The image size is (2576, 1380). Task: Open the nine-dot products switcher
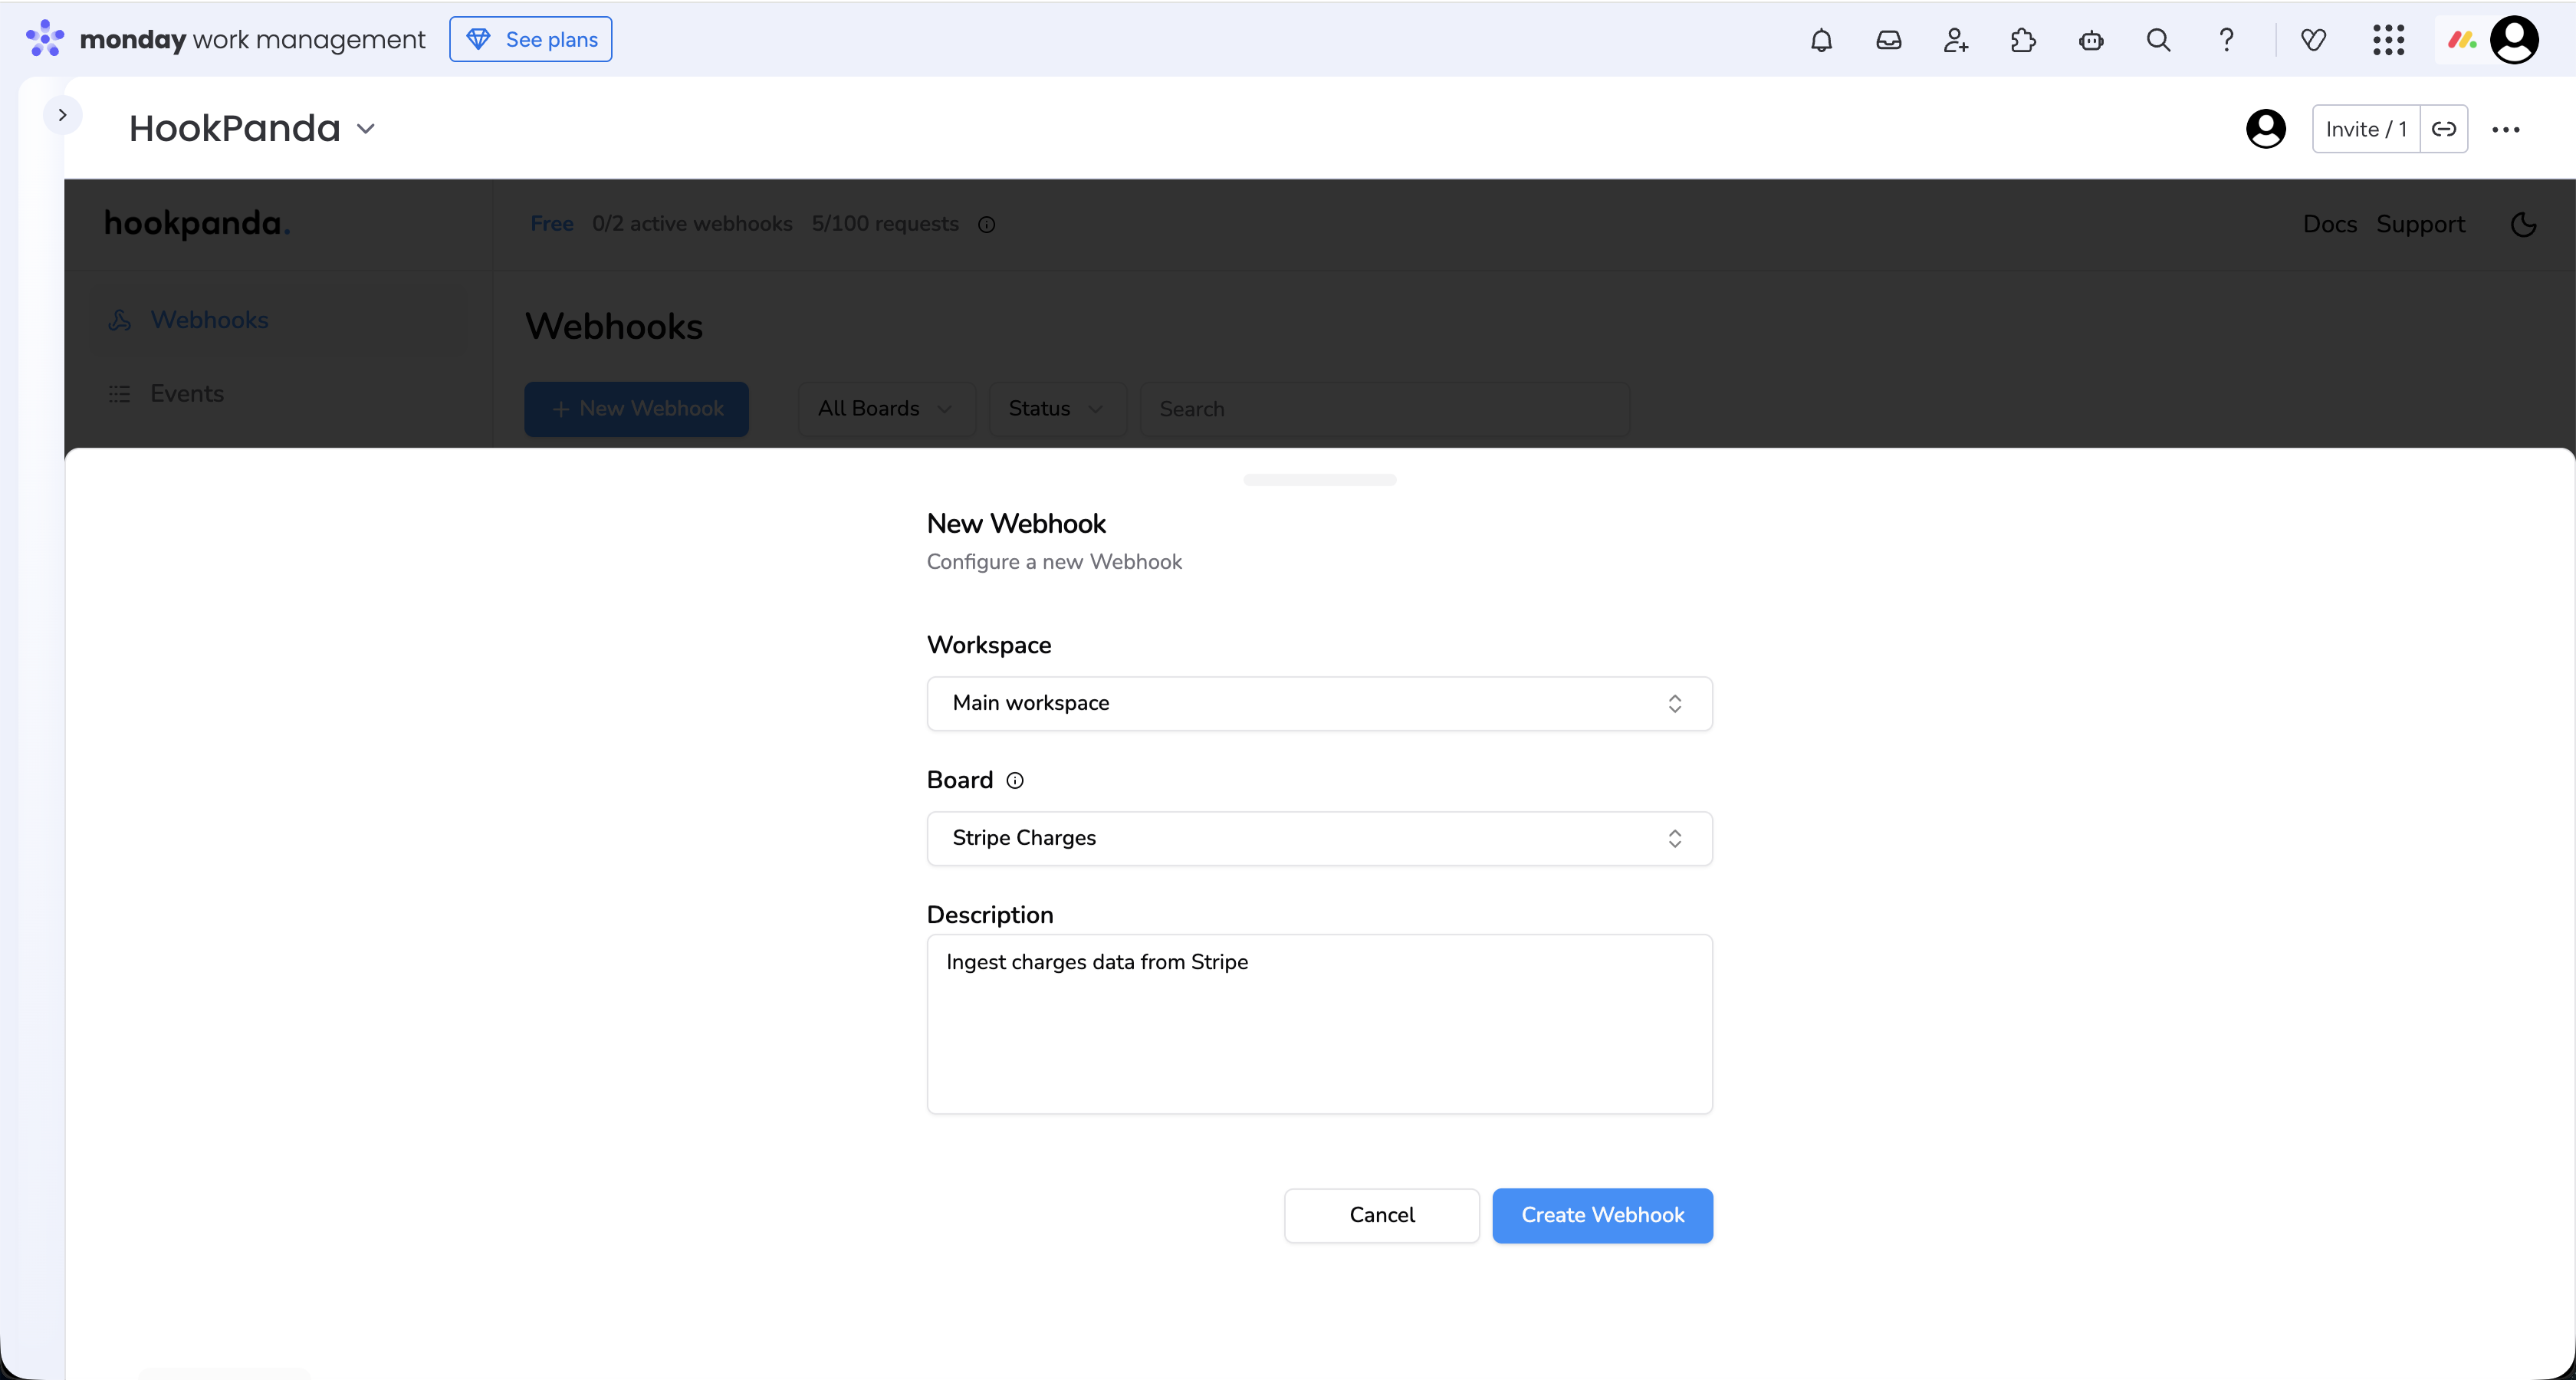coord(2388,40)
